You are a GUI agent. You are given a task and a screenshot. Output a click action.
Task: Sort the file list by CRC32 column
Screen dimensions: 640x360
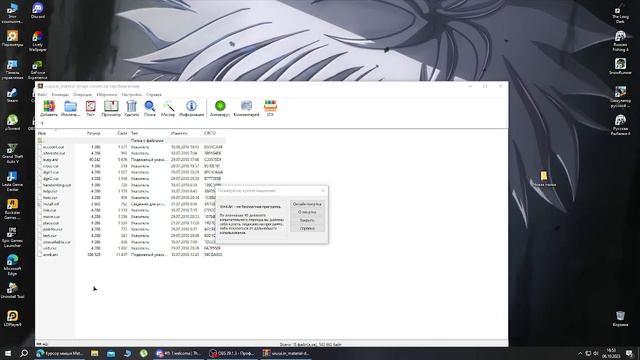213,133
